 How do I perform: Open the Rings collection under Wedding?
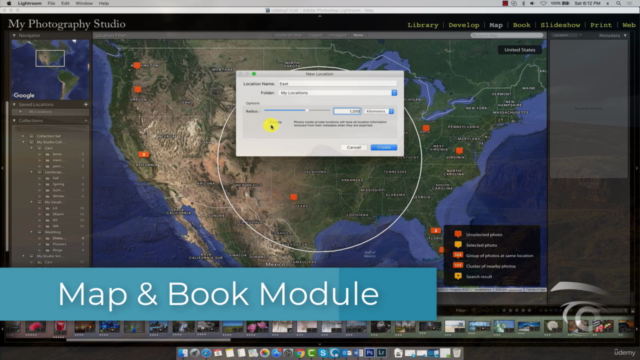(58, 250)
